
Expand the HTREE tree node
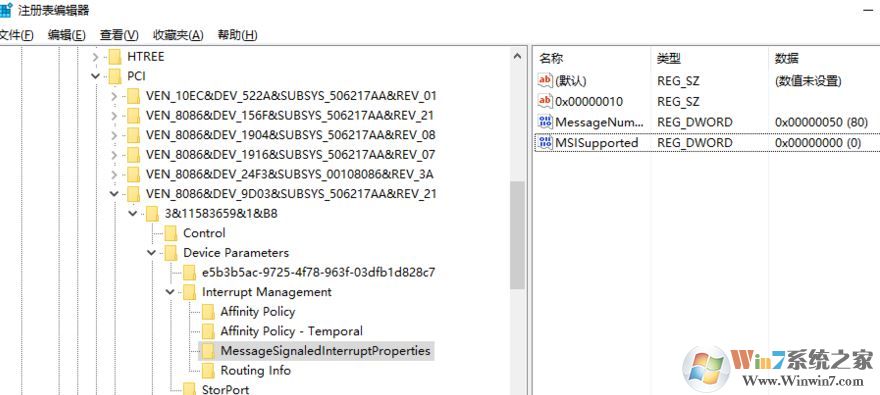pyautogui.click(x=95, y=57)
